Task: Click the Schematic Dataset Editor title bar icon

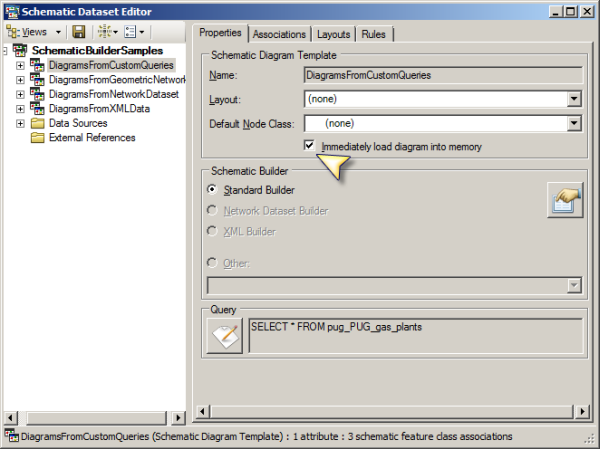Action: [12, 11]
